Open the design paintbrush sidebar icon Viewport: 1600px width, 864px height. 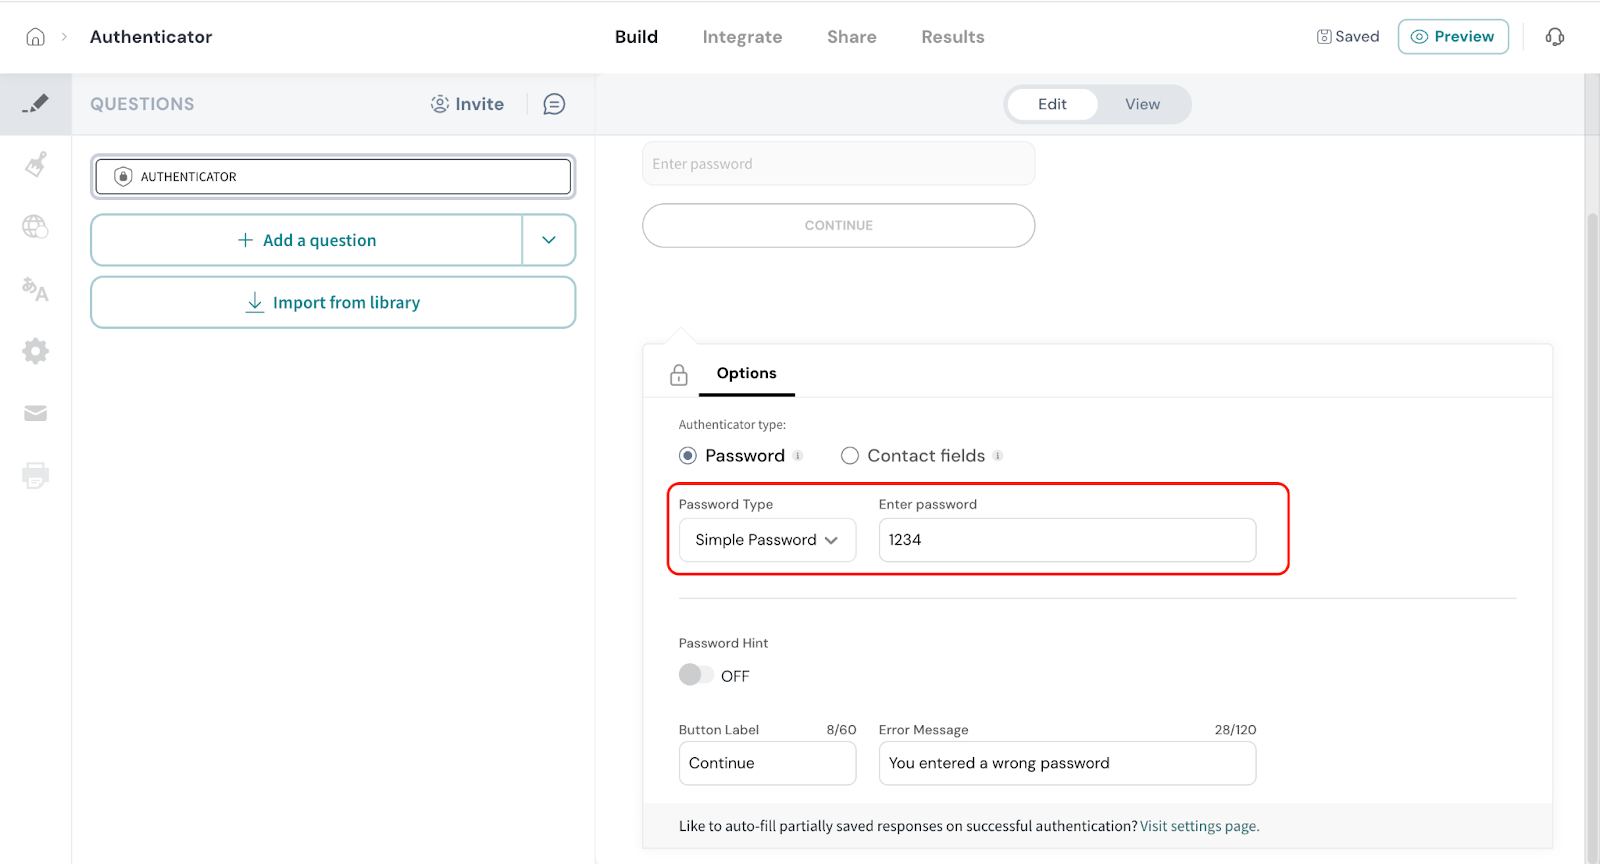[35, 164]
